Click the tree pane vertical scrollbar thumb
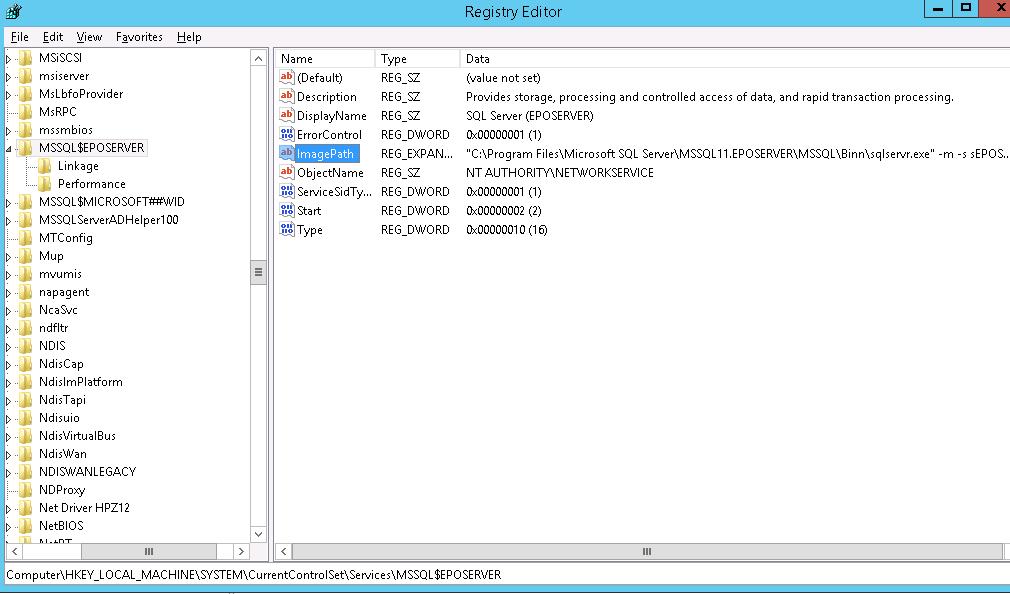Viewport: 1010px width, 594px height. (x=258, y=272)
